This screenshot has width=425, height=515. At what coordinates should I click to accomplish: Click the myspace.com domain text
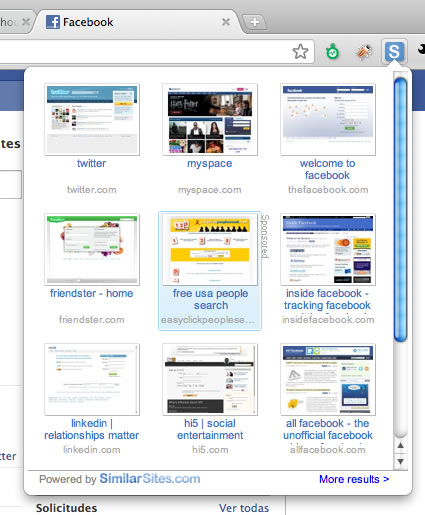coord(210,190)
